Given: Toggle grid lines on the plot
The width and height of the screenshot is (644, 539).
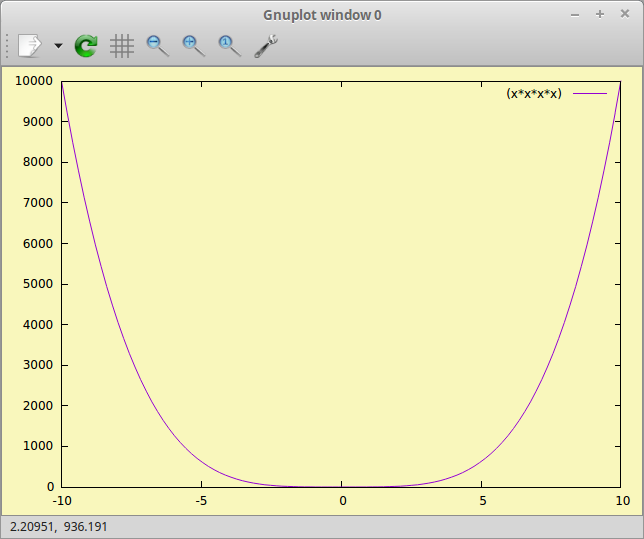Looking at the screenshot, I should pyautogui.click(x=122, y=45).
